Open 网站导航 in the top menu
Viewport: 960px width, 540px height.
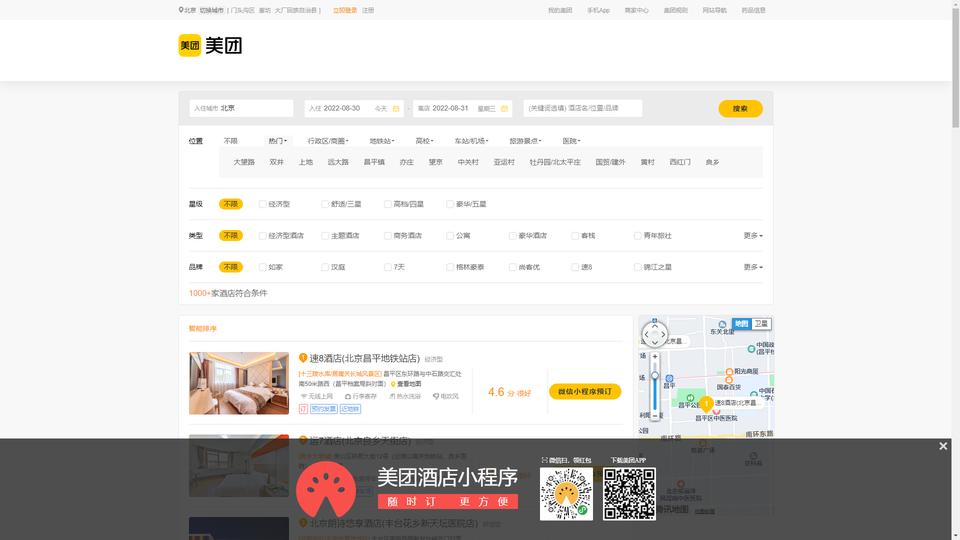click(714, 10)
